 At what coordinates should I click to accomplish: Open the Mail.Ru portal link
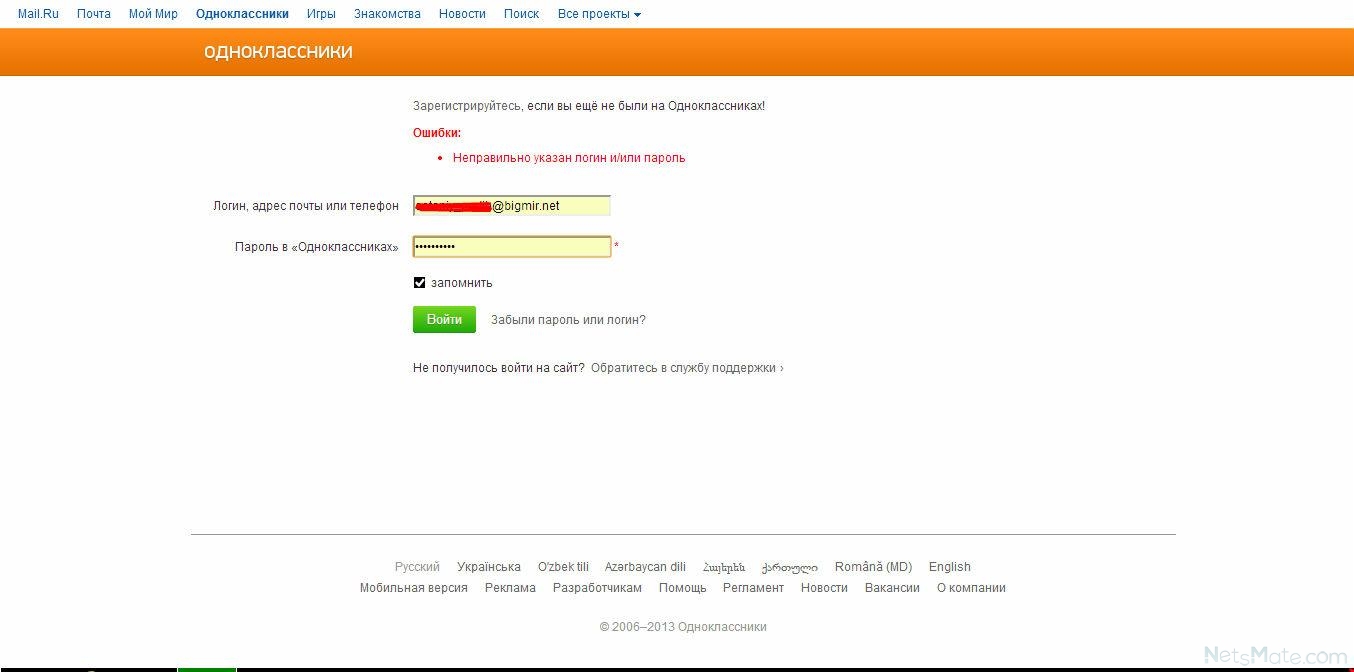38,14
